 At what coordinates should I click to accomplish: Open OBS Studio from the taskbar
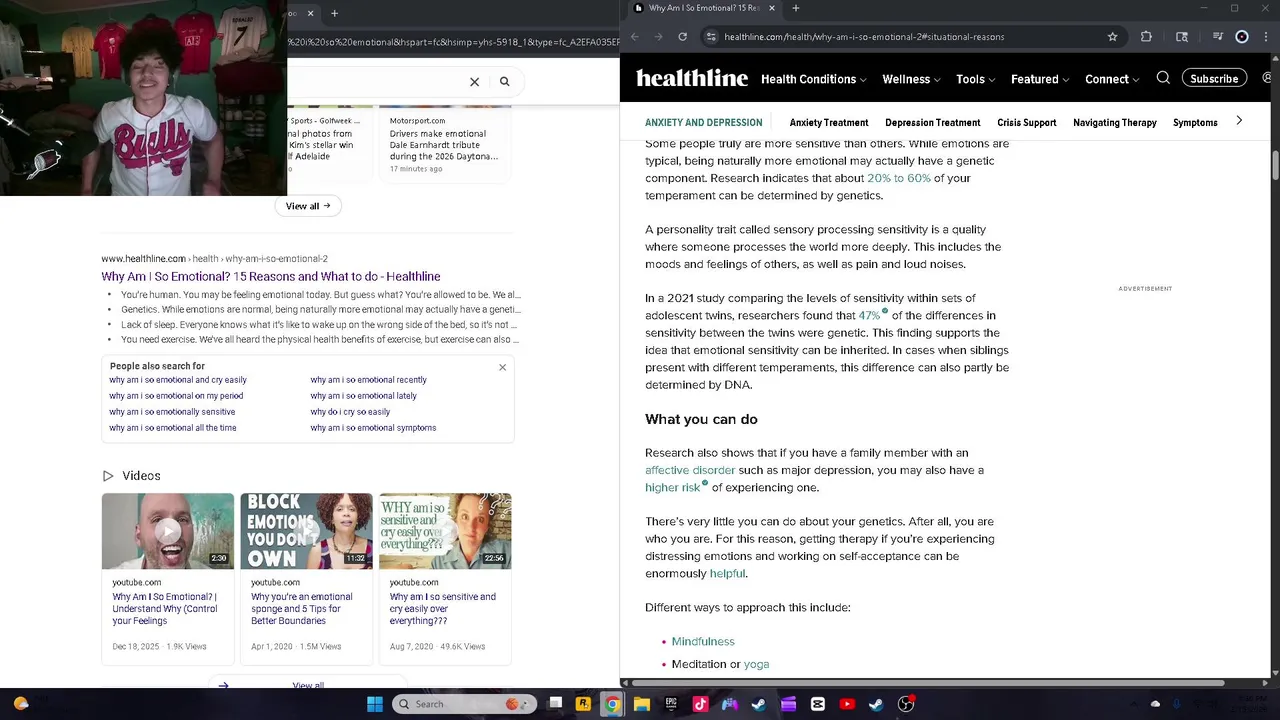point(906,704)
